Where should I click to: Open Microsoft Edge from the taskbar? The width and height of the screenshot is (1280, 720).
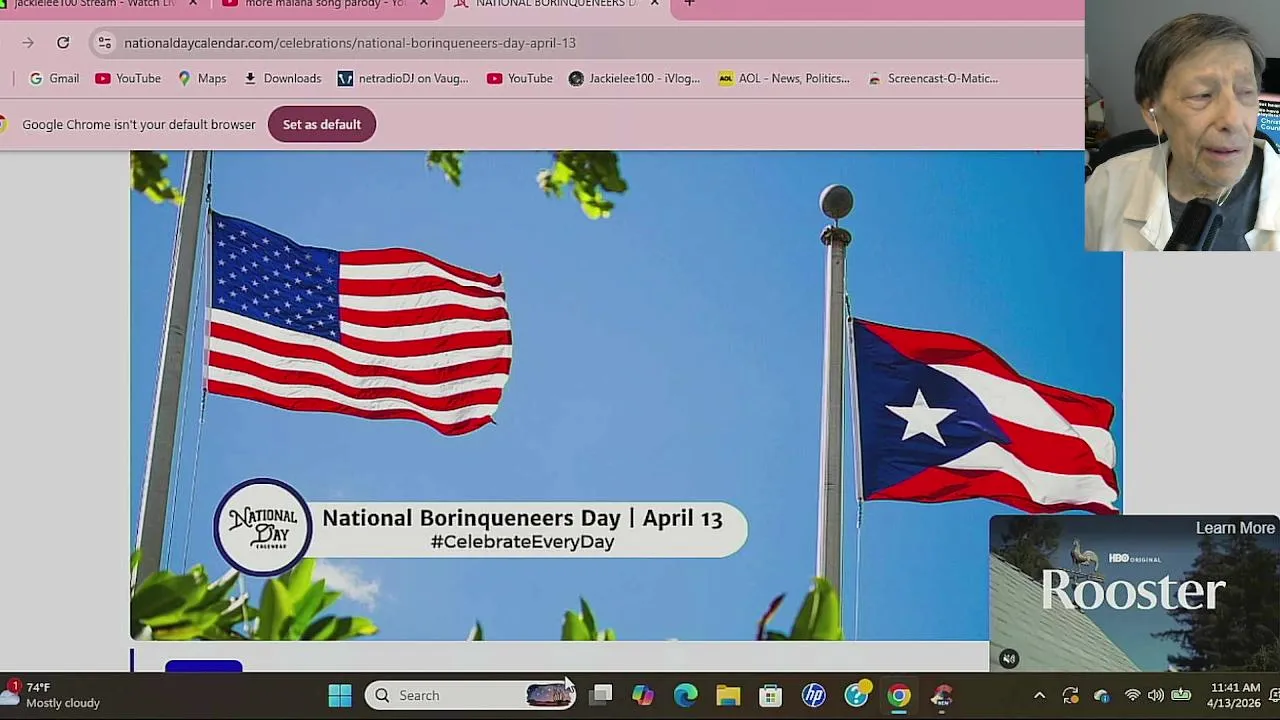coord(686,695)
